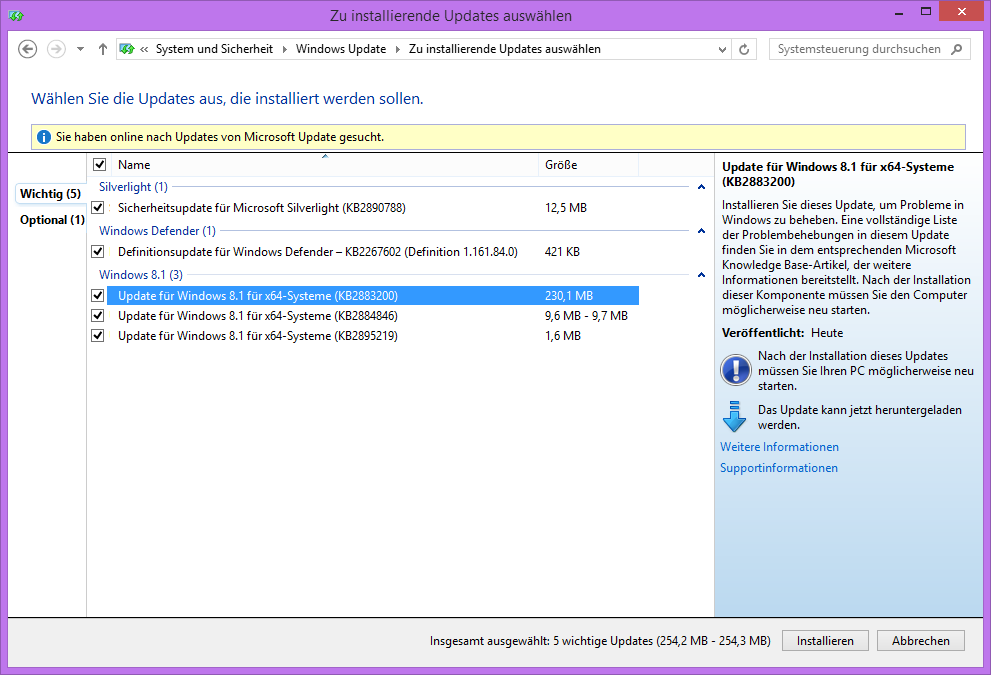This screenshot has height=675, width=991.
Task: Click the blue info icon in yellow bar
Action: click(44, 137)
